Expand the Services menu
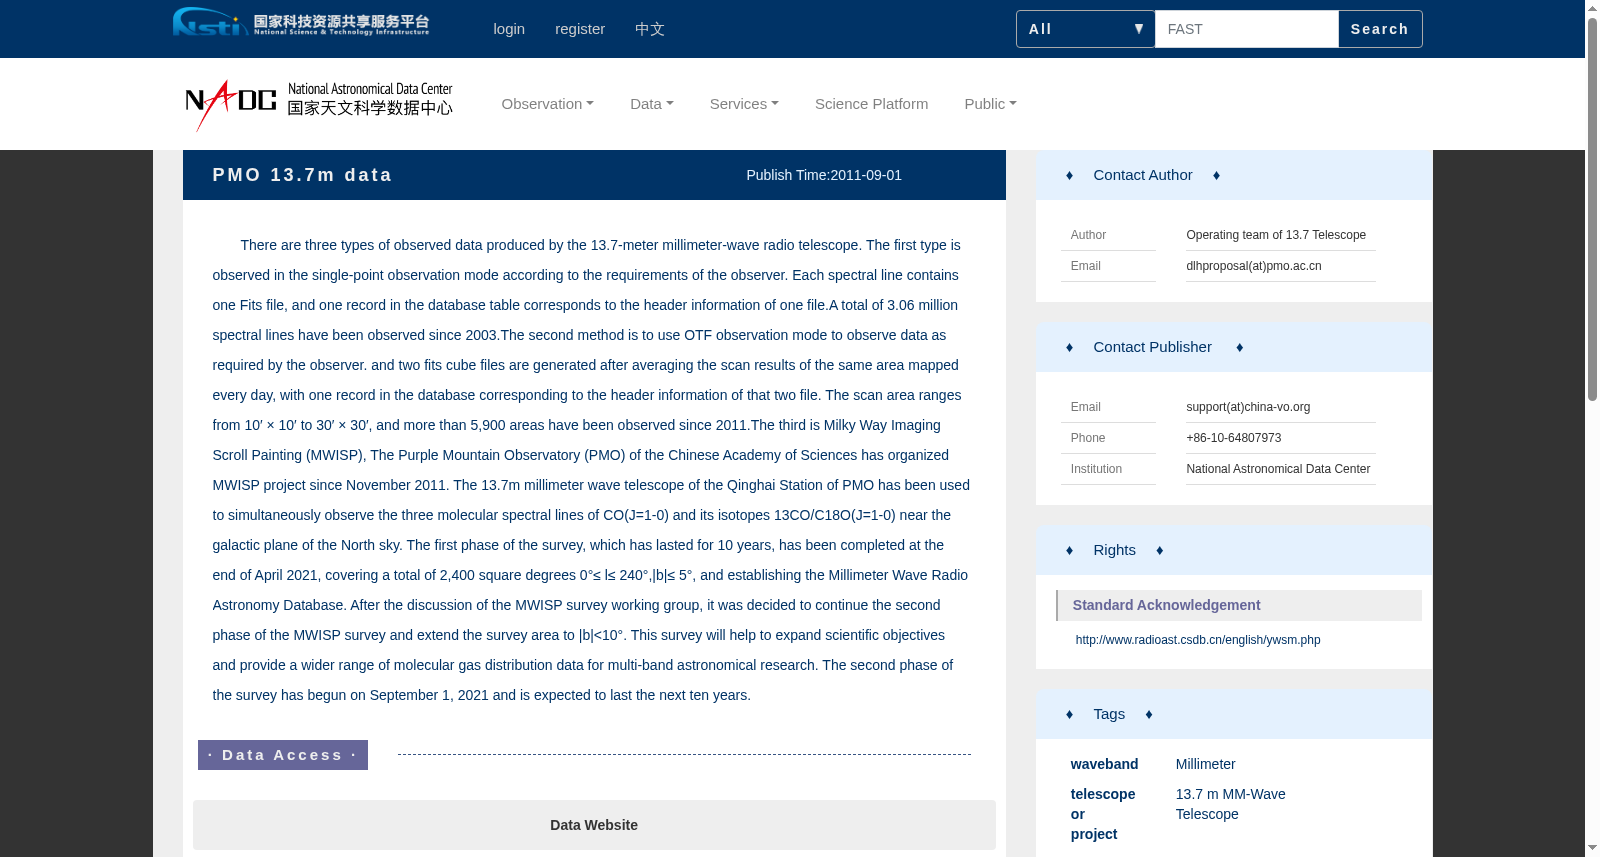1600x857 pixels. 744,104
